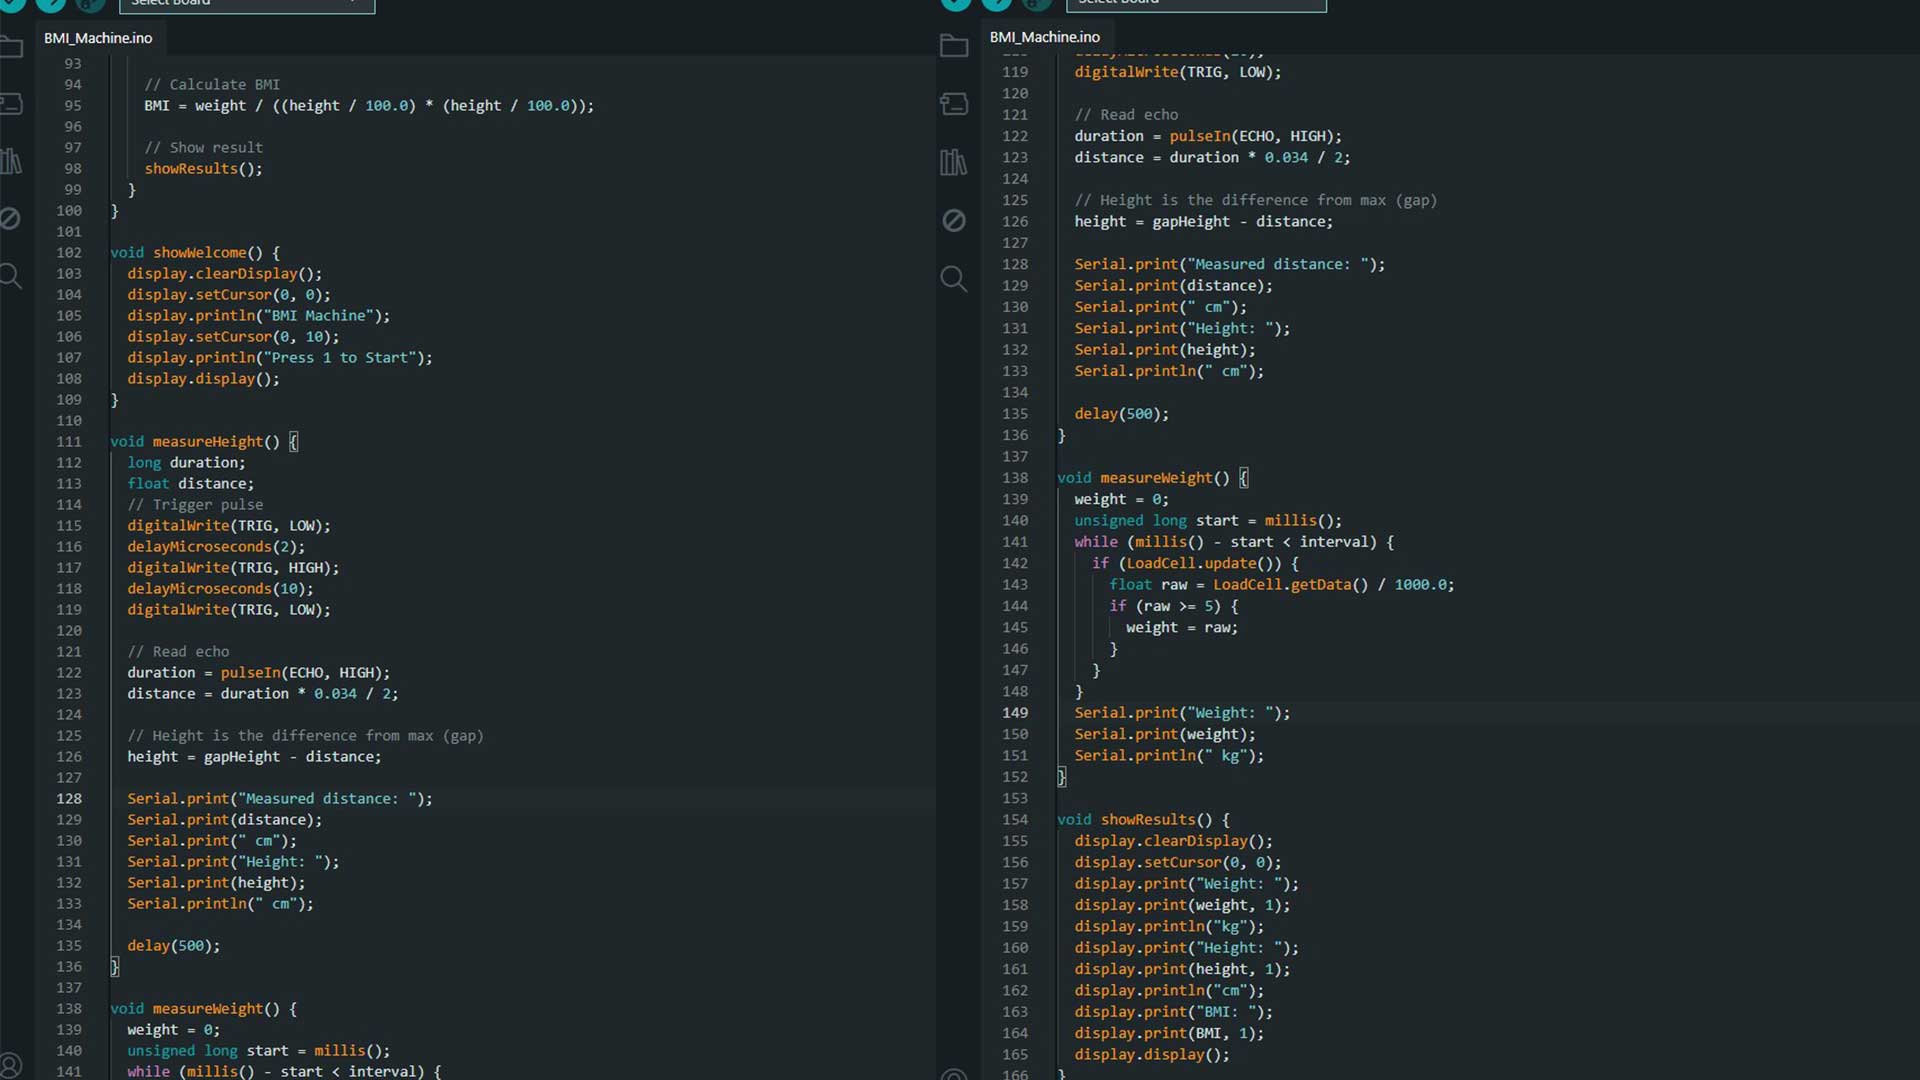Click '// Read echo' comment in right window
This screenshot has width=1920, height=1080.
pos(1127,114)
